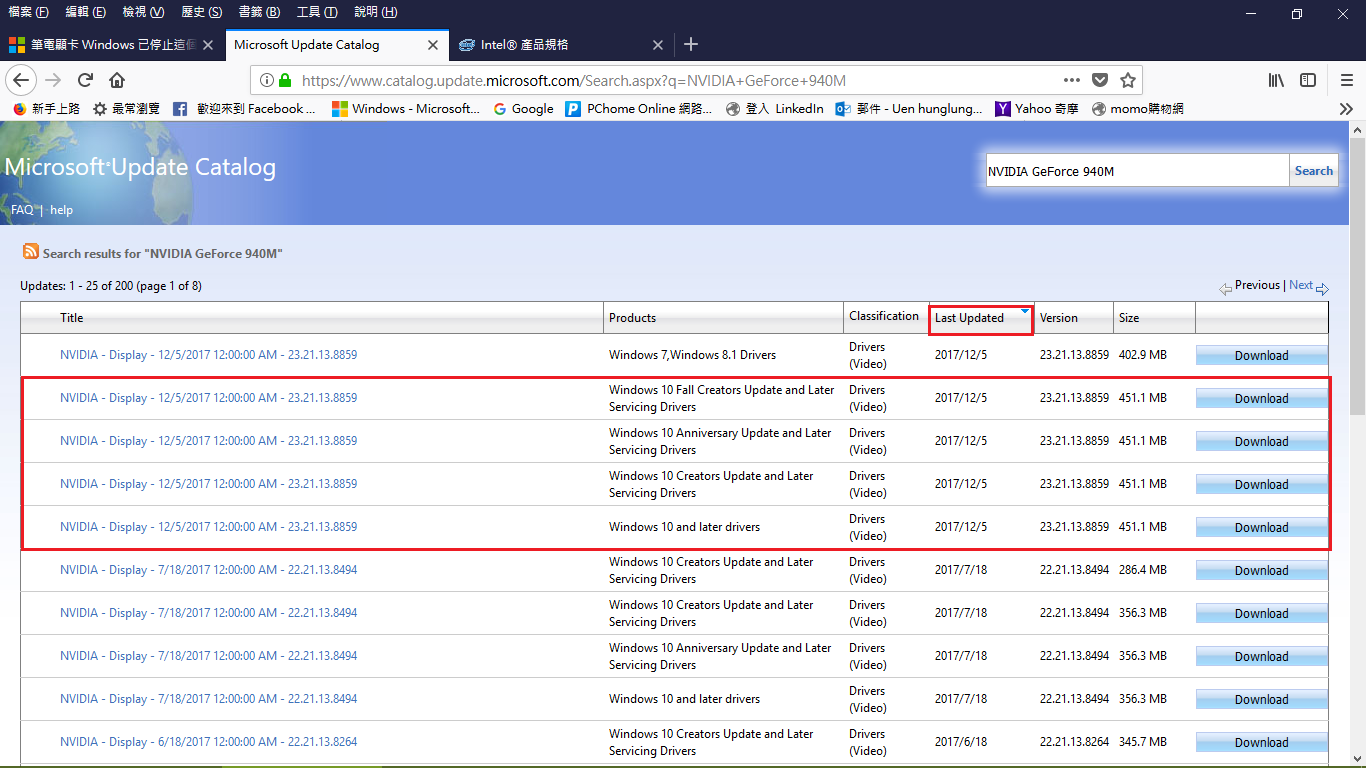Screen dimensions: 1366x768
Task: Click the RSS feed icon beside search results
Action: click(x=30, y=252)
